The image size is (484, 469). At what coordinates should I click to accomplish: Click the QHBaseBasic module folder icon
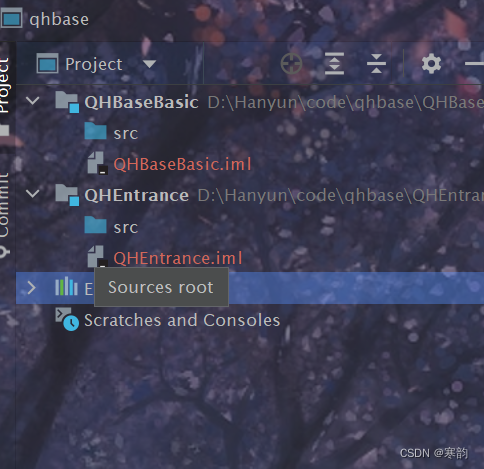[x=67, y=102]
